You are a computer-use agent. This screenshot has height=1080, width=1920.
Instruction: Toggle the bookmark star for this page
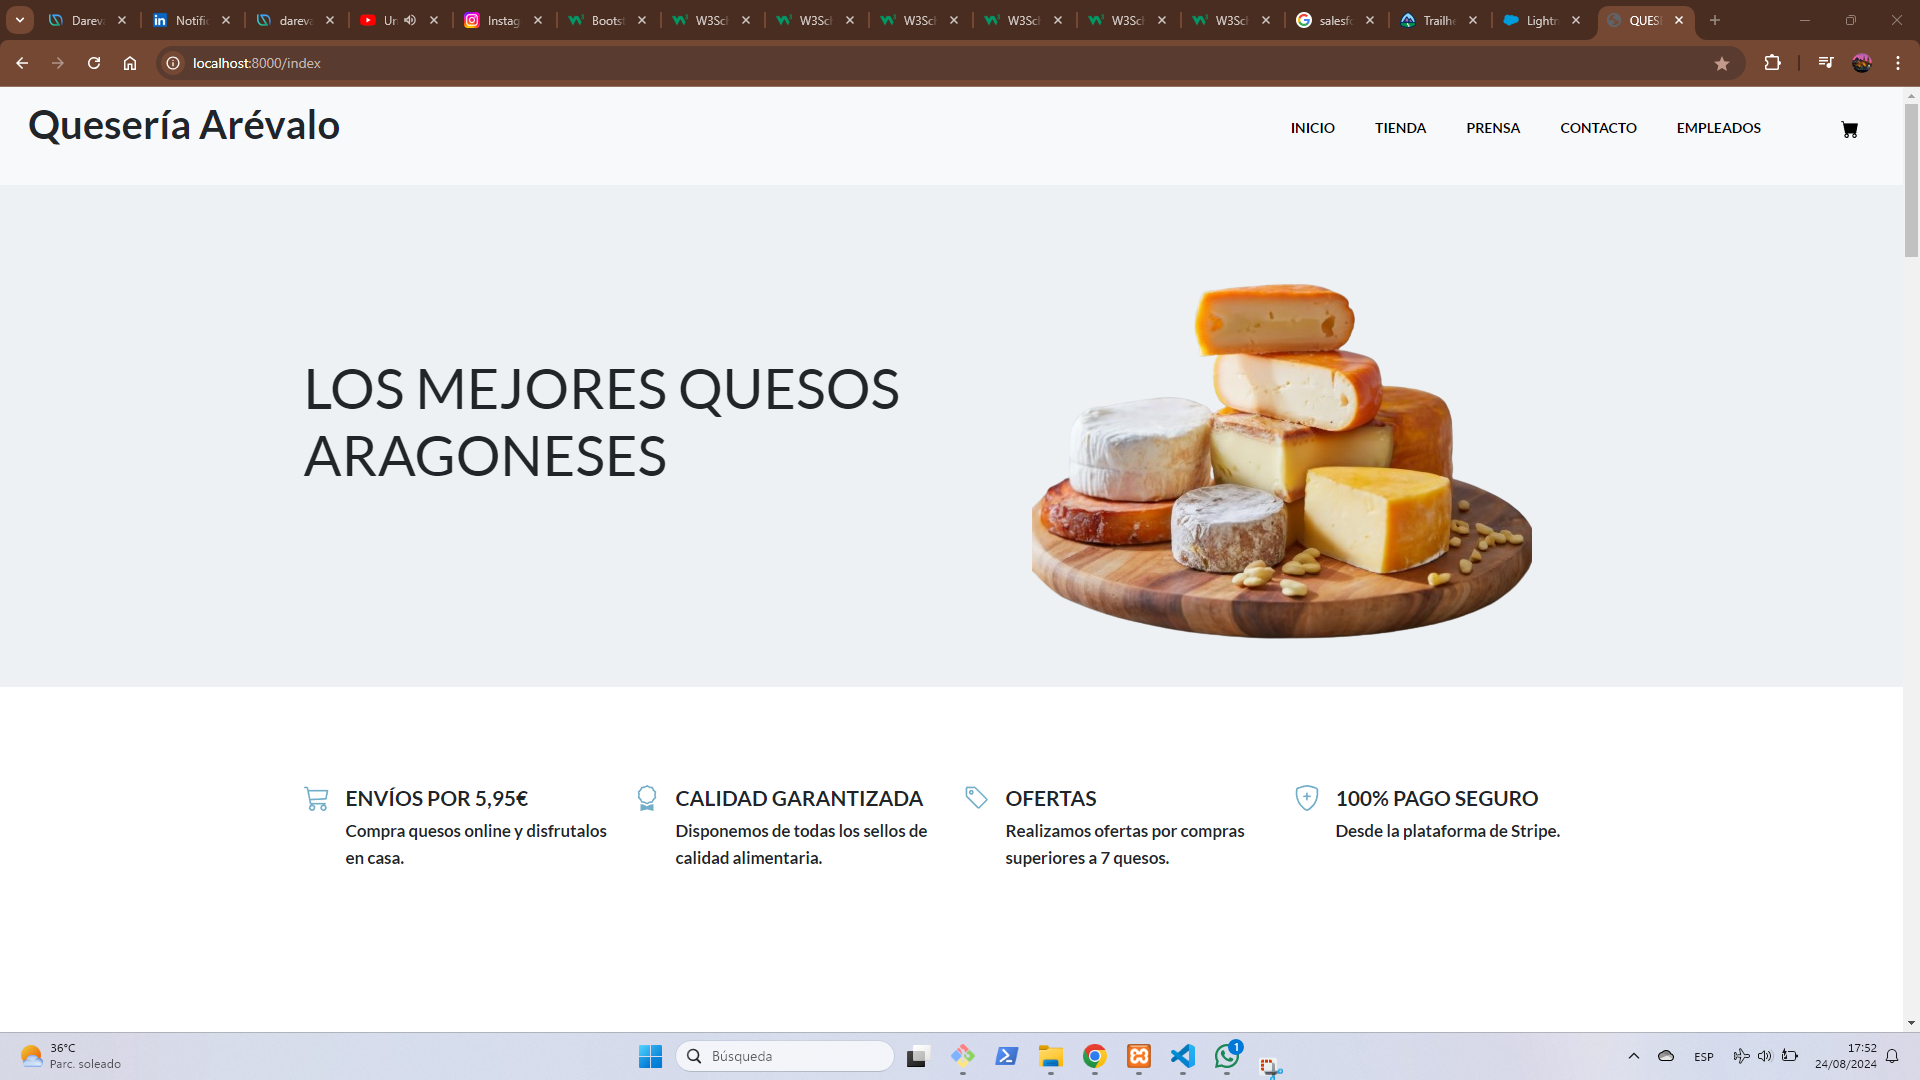(1722, 63)
